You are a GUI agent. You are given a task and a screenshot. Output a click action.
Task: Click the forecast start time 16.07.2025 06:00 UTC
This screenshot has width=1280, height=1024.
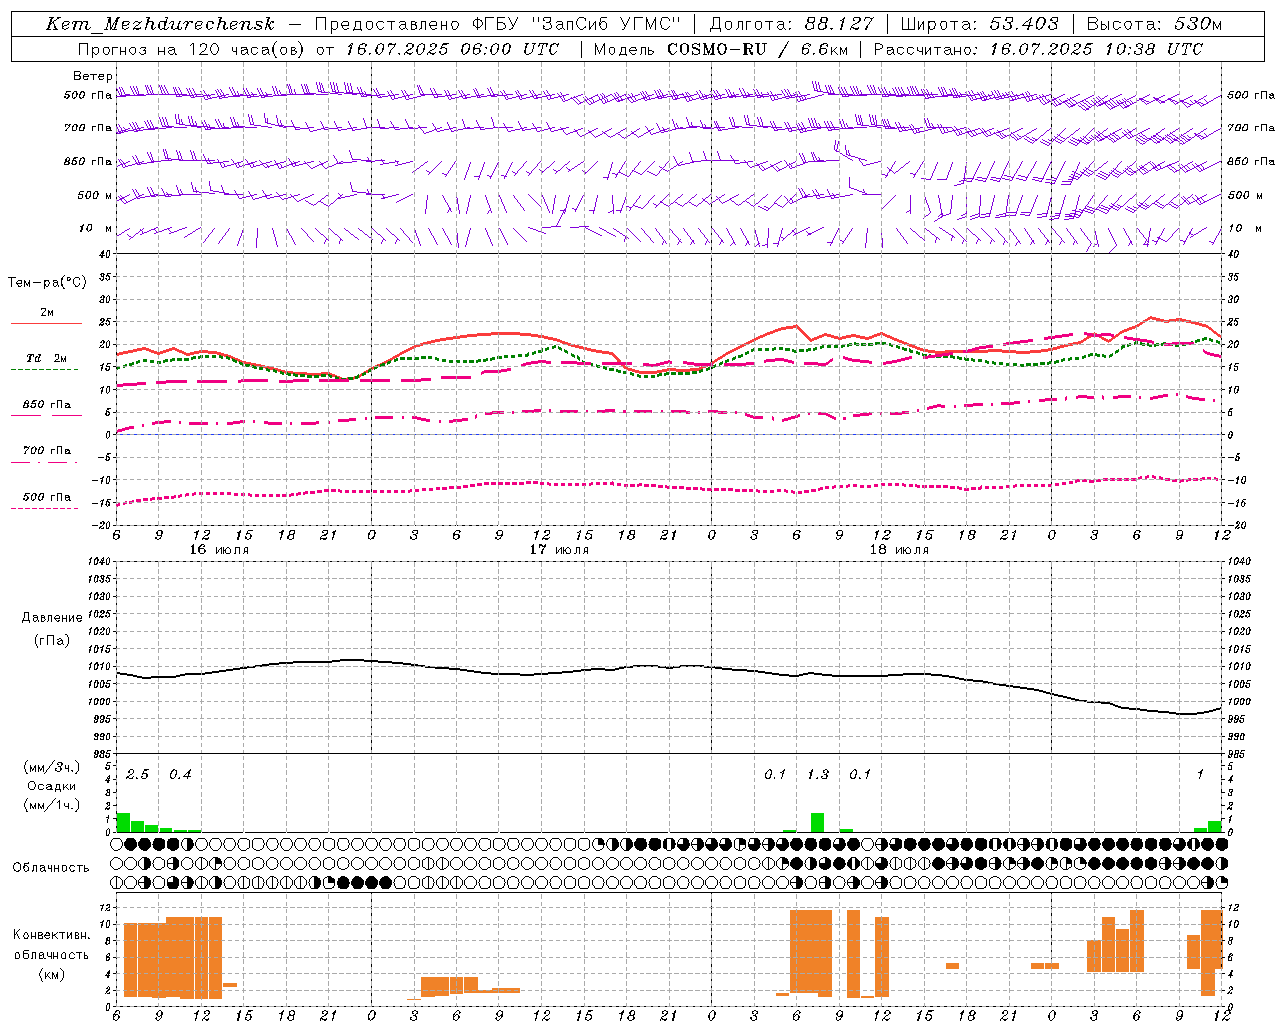pyautogui.click(x=452, y=49)
